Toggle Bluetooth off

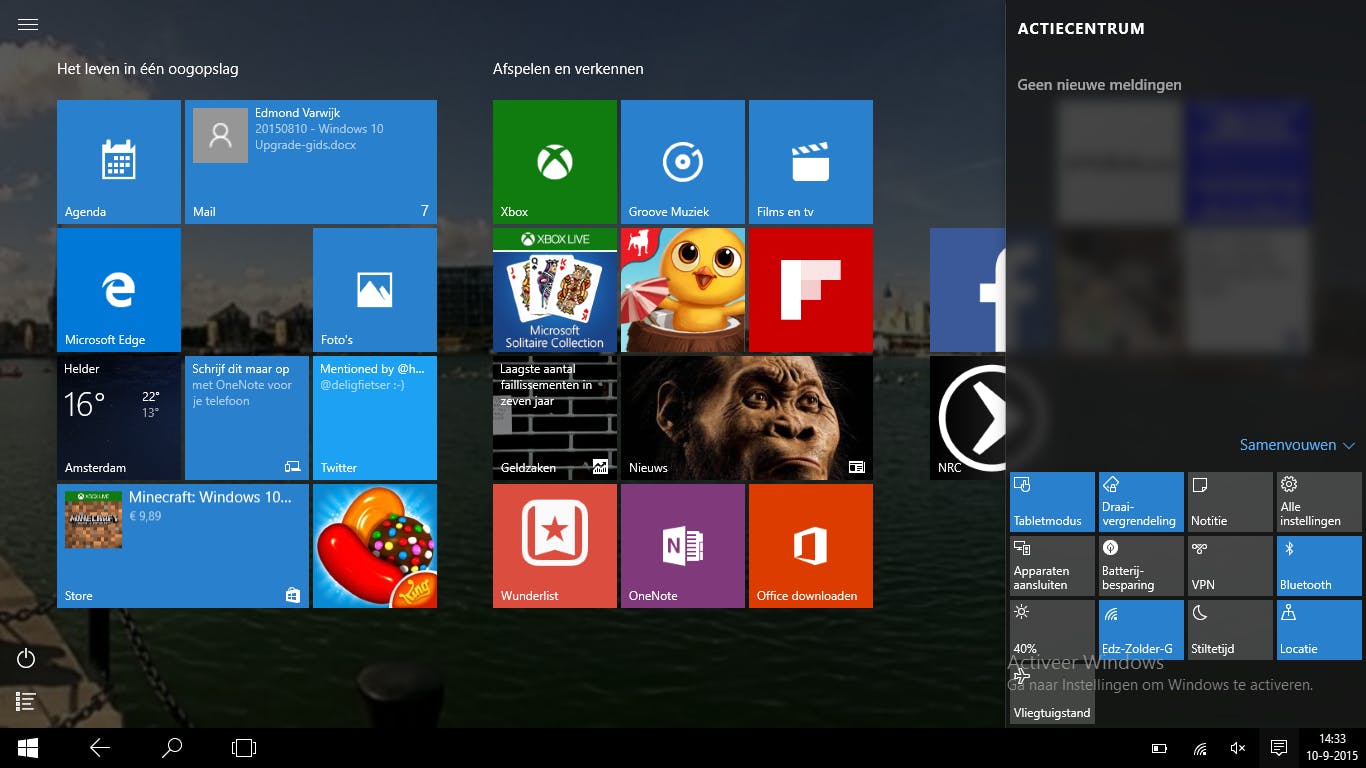click(1319, 566)
